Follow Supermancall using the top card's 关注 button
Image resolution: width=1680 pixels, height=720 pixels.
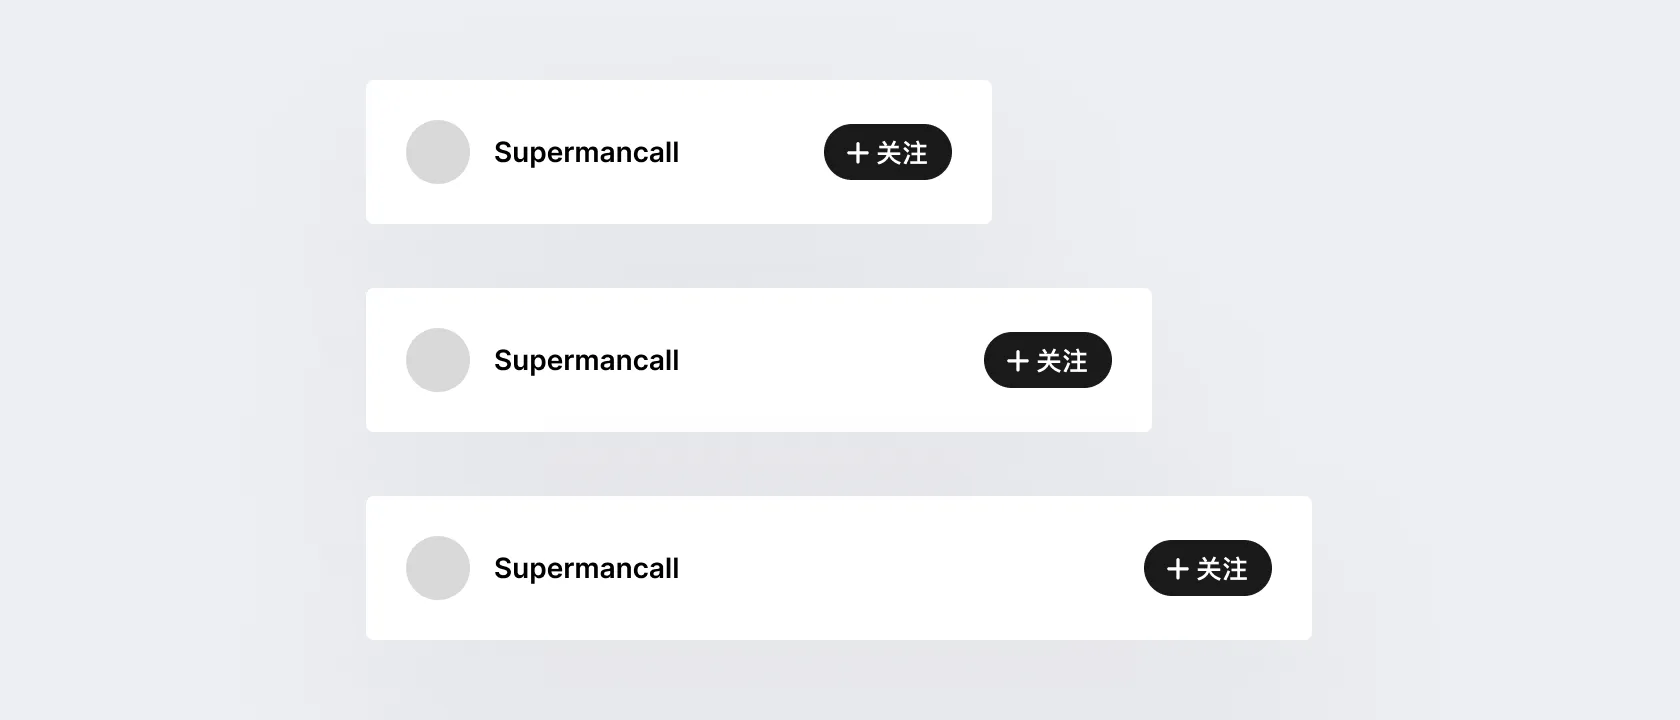click(x=887, y=152)
